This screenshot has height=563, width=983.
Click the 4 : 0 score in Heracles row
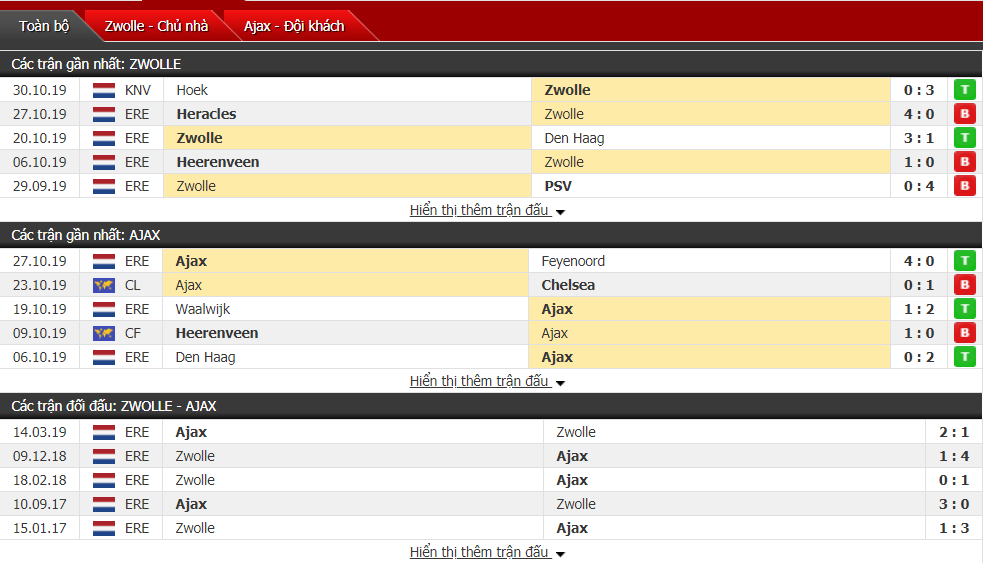coord(919,114)
